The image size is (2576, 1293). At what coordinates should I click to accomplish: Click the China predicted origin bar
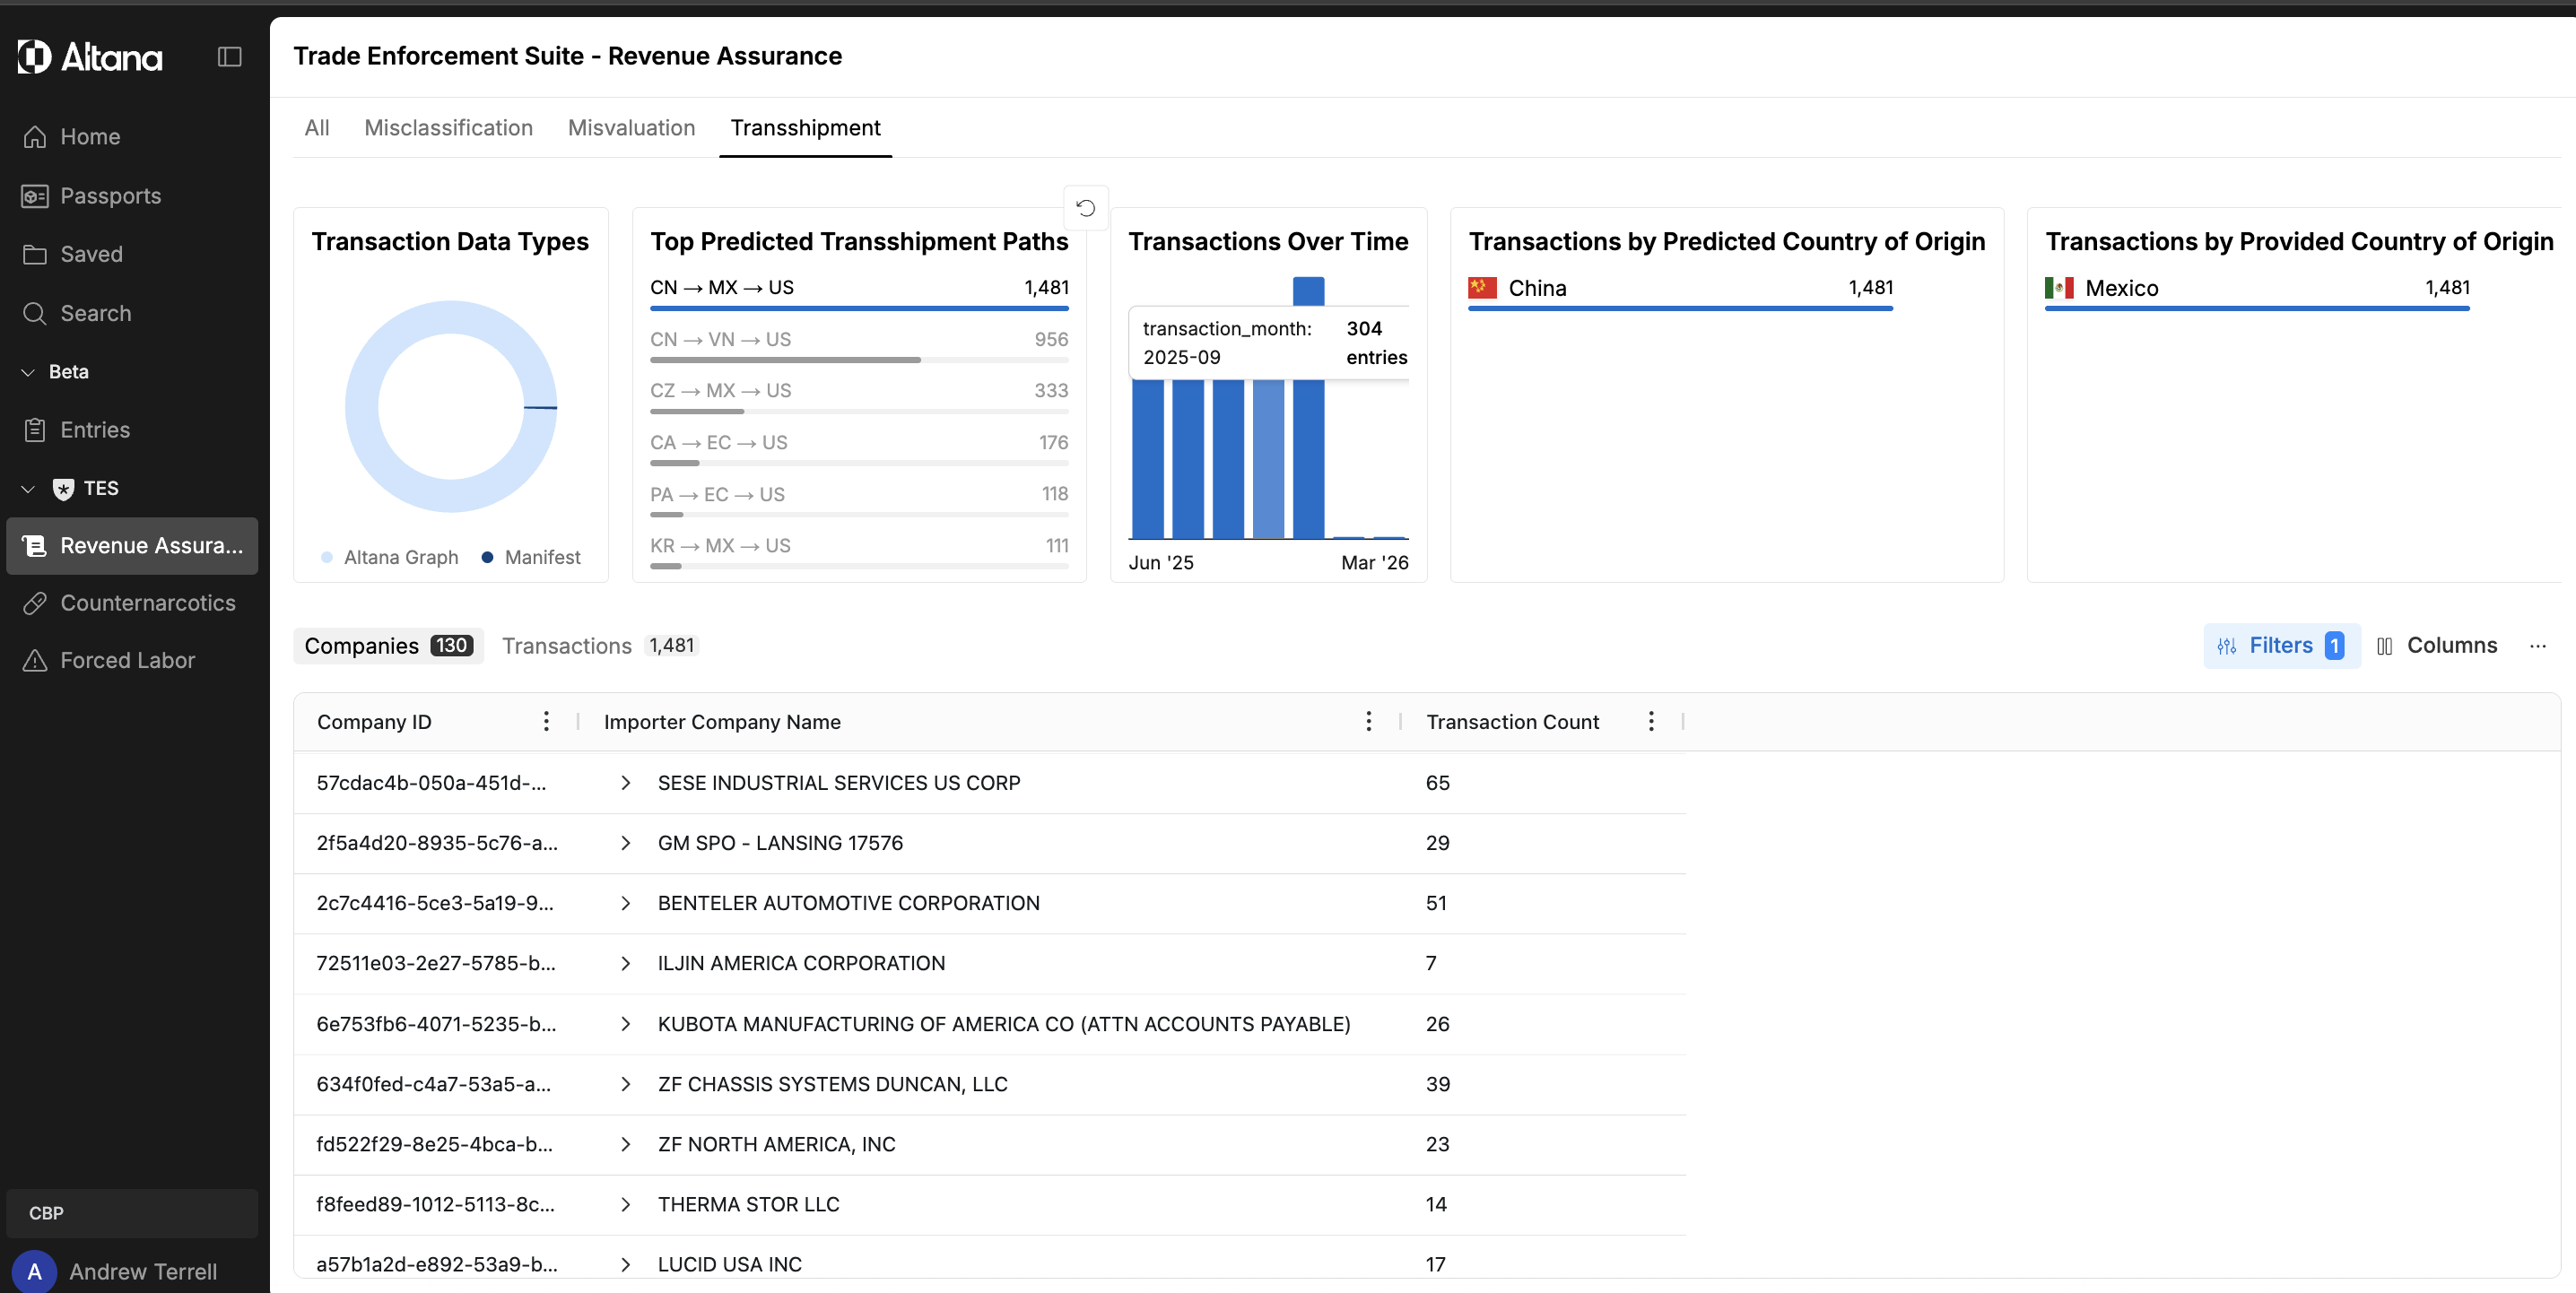point(1680,308)
